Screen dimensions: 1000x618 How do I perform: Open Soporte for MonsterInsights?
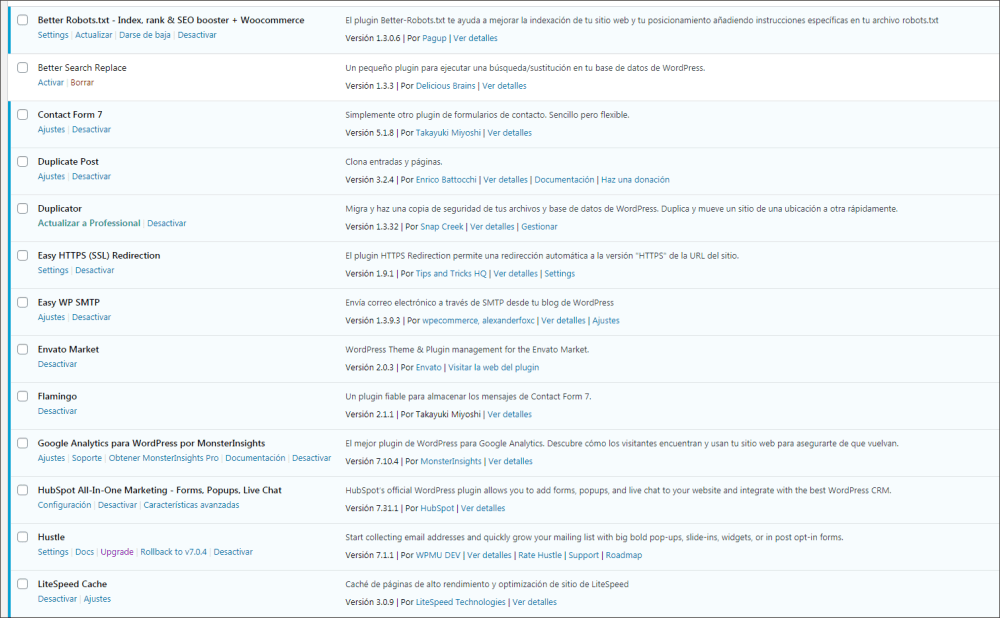point(87,458)
